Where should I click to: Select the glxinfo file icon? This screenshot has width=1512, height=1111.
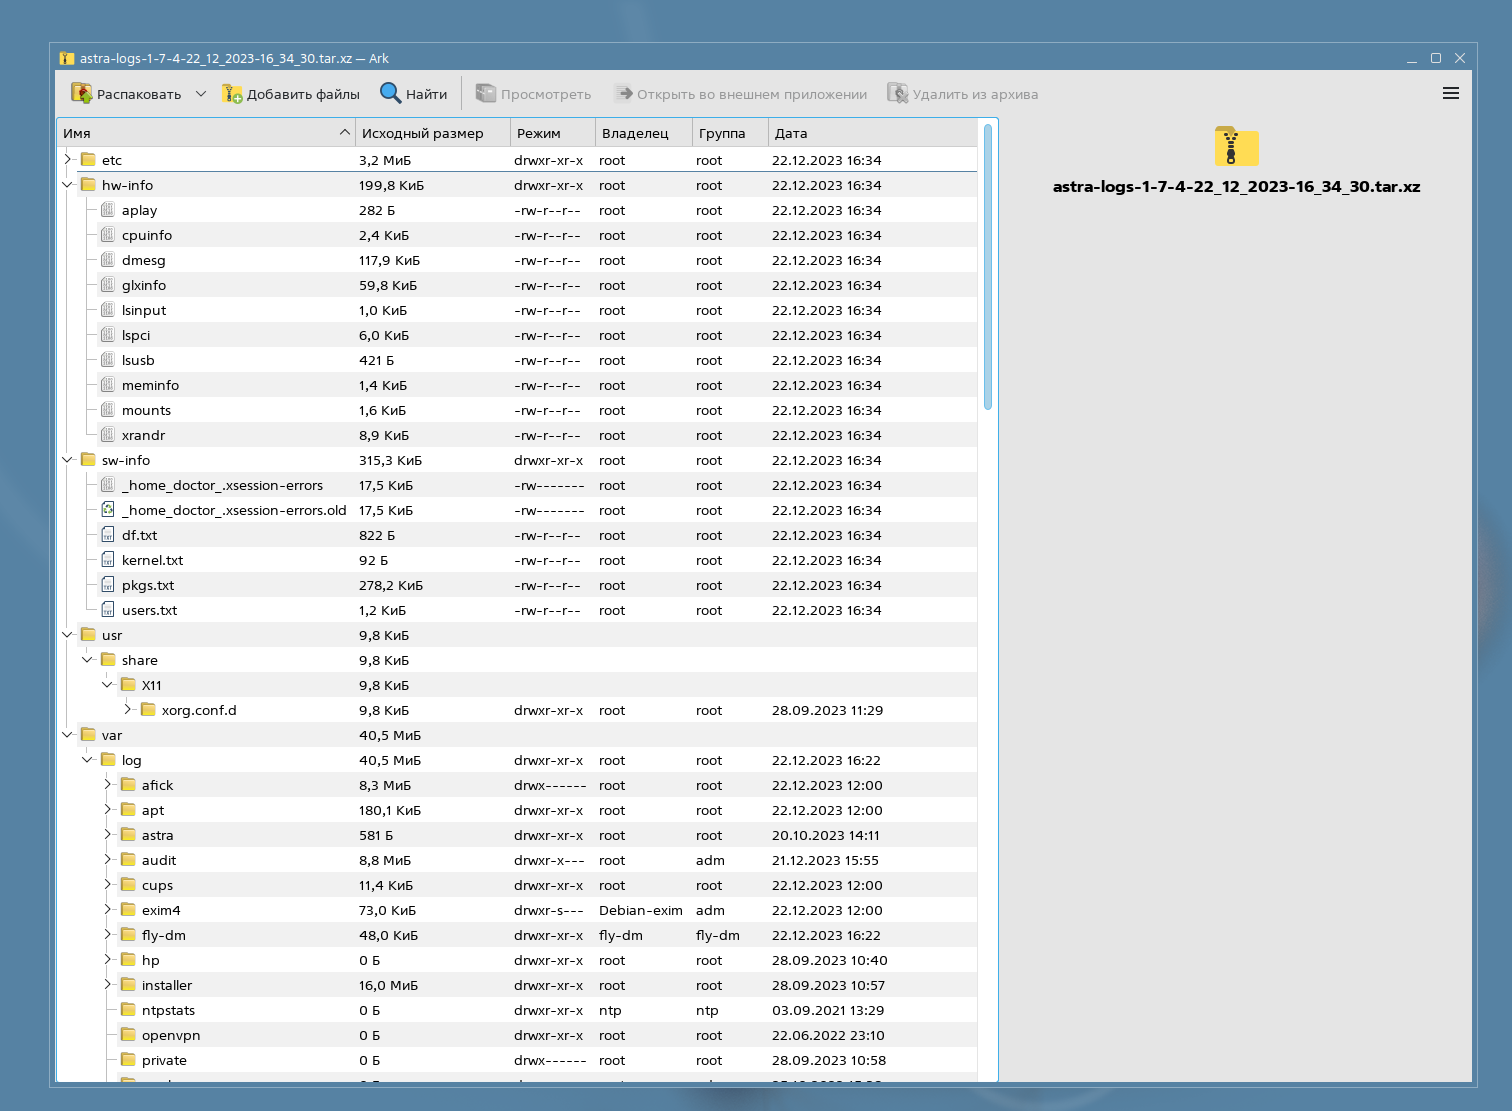[108, 285]
